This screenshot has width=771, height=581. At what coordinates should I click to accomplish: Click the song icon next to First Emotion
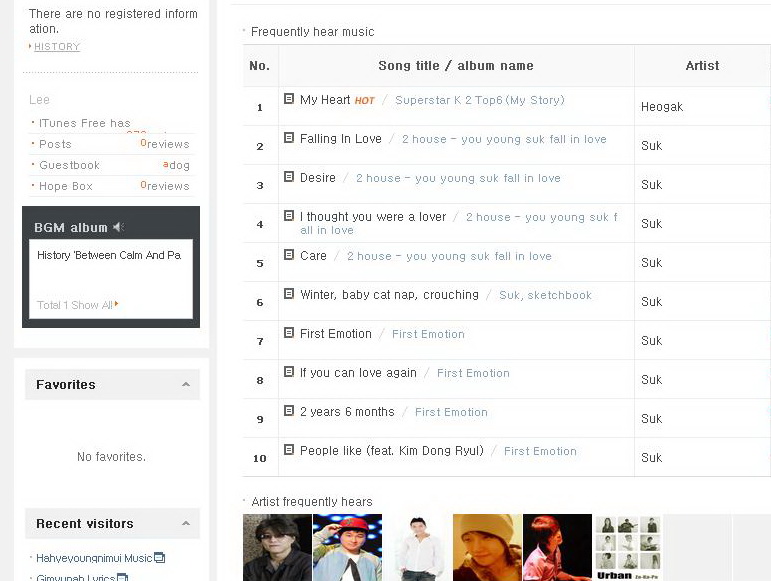[289, 333]
